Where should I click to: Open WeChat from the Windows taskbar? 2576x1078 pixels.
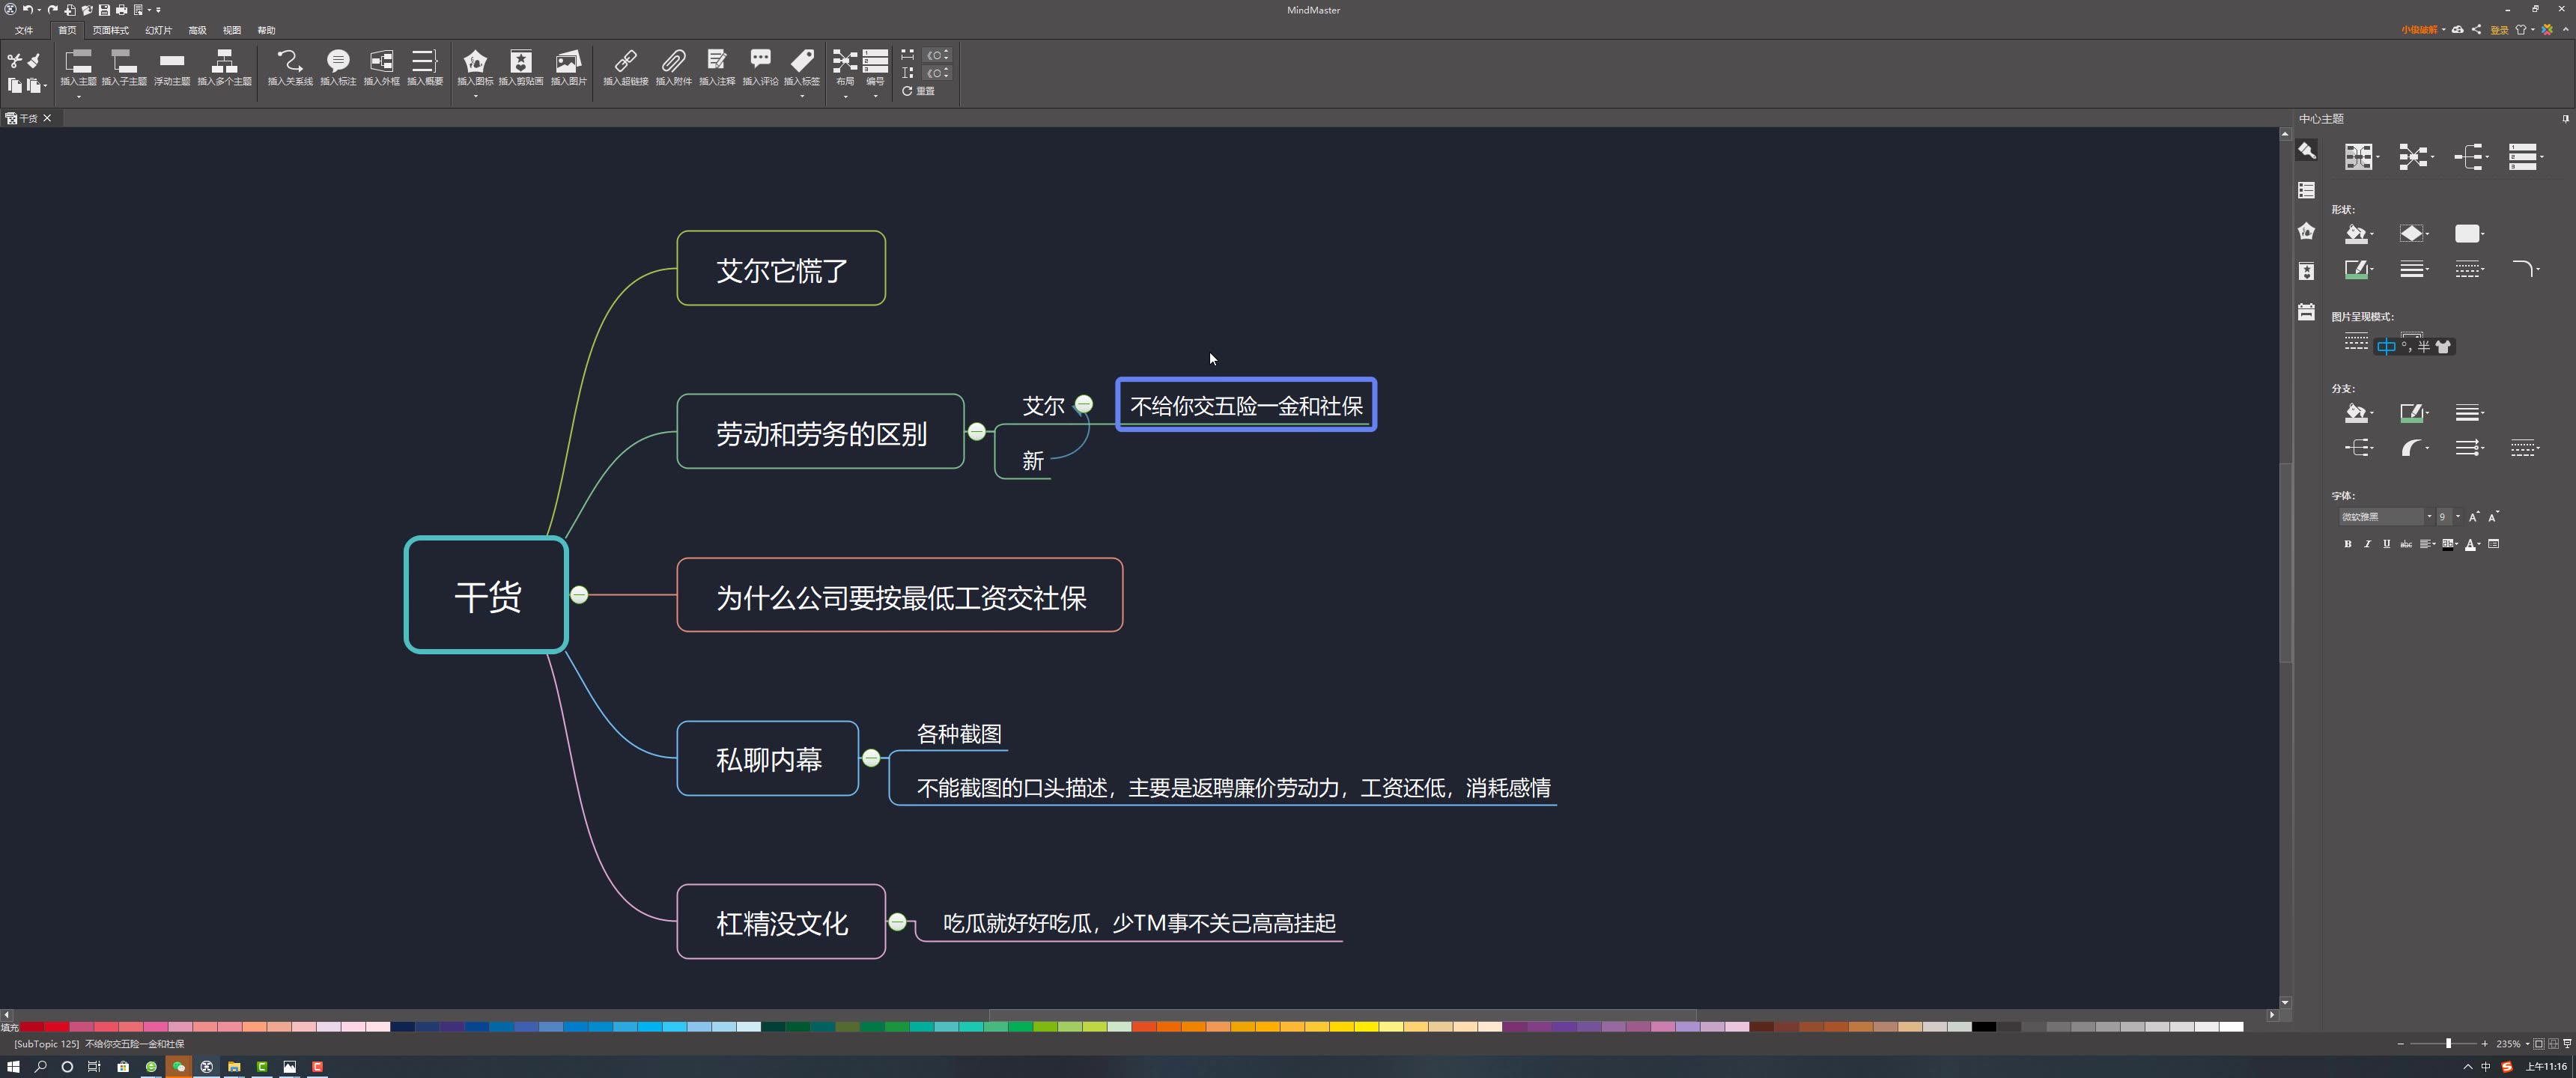coord(179,1067)
